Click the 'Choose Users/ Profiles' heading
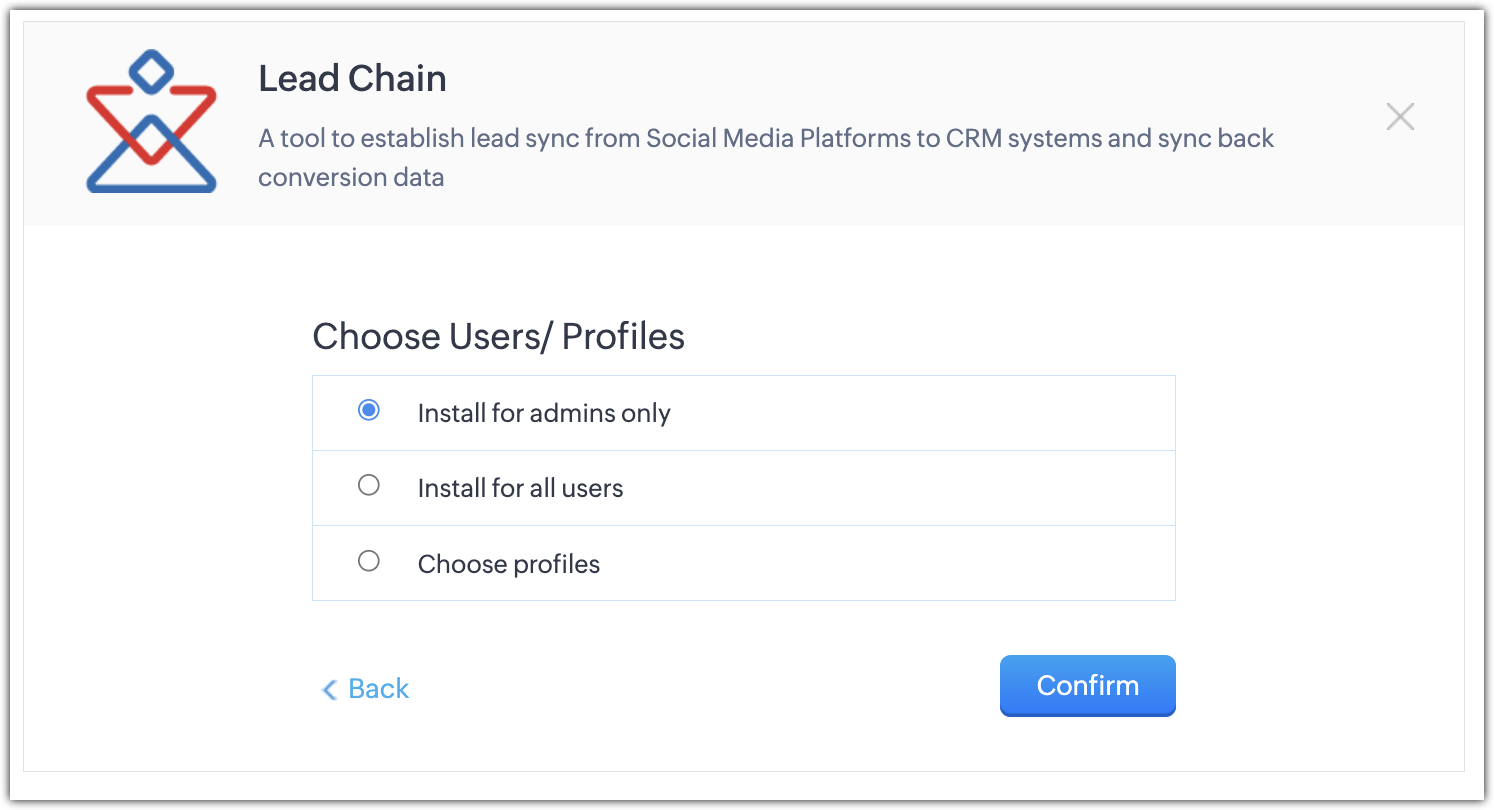The image size is (1494, 810). [498, 337]
